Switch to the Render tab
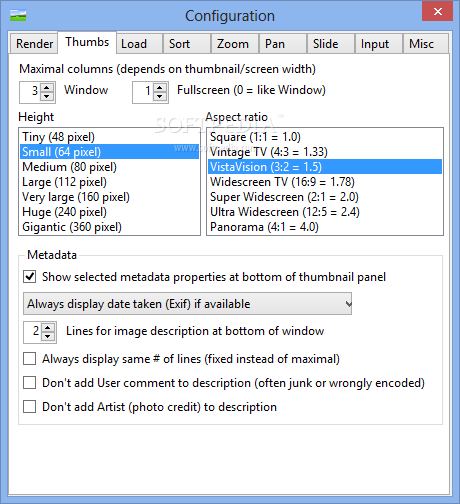Image resolution: width=460 pixels, height=504 pixels. pos(34,44)
